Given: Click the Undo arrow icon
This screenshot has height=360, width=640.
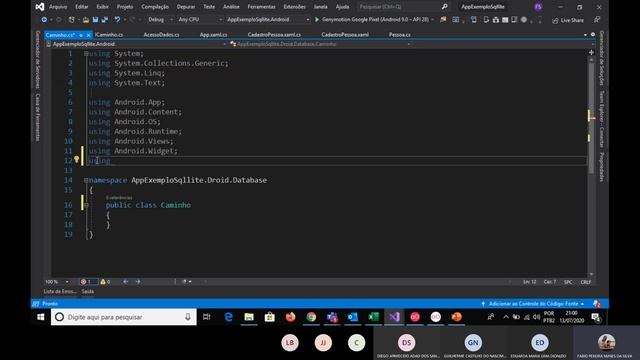Looking at the screenshot, I should point(117,20).
